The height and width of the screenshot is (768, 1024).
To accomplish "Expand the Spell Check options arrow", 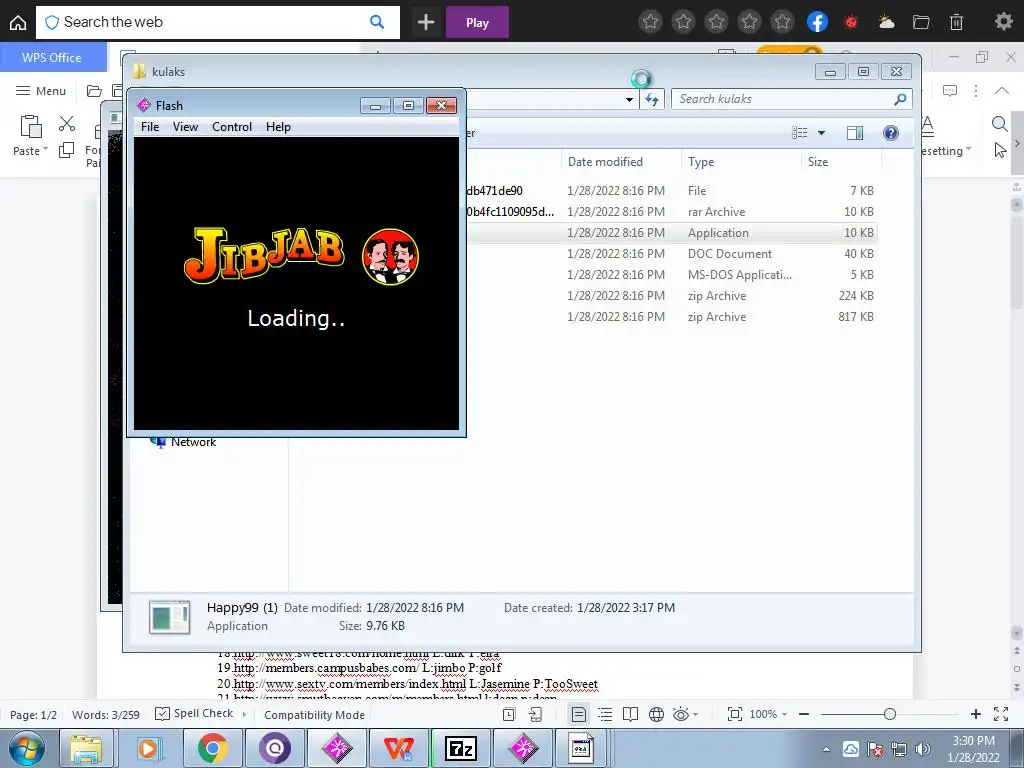I will pyautogui.click(x=244, y=714).
